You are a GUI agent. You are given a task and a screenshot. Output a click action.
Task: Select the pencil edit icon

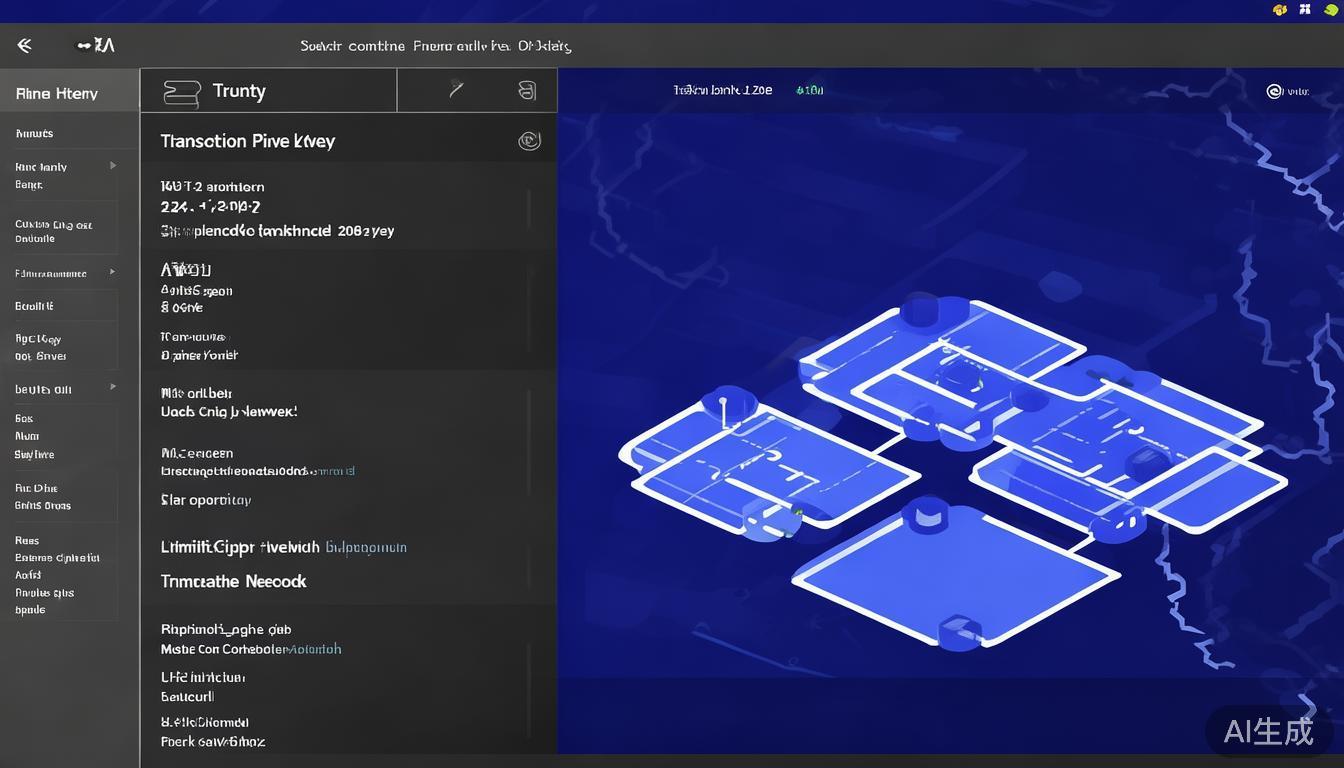pyautogui.click(x=456, y=90)
